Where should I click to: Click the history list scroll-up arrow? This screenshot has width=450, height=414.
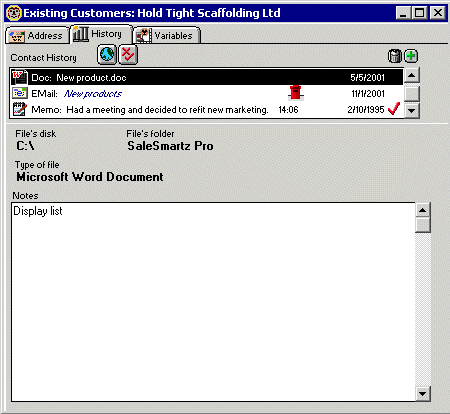(x=412, y=75)
